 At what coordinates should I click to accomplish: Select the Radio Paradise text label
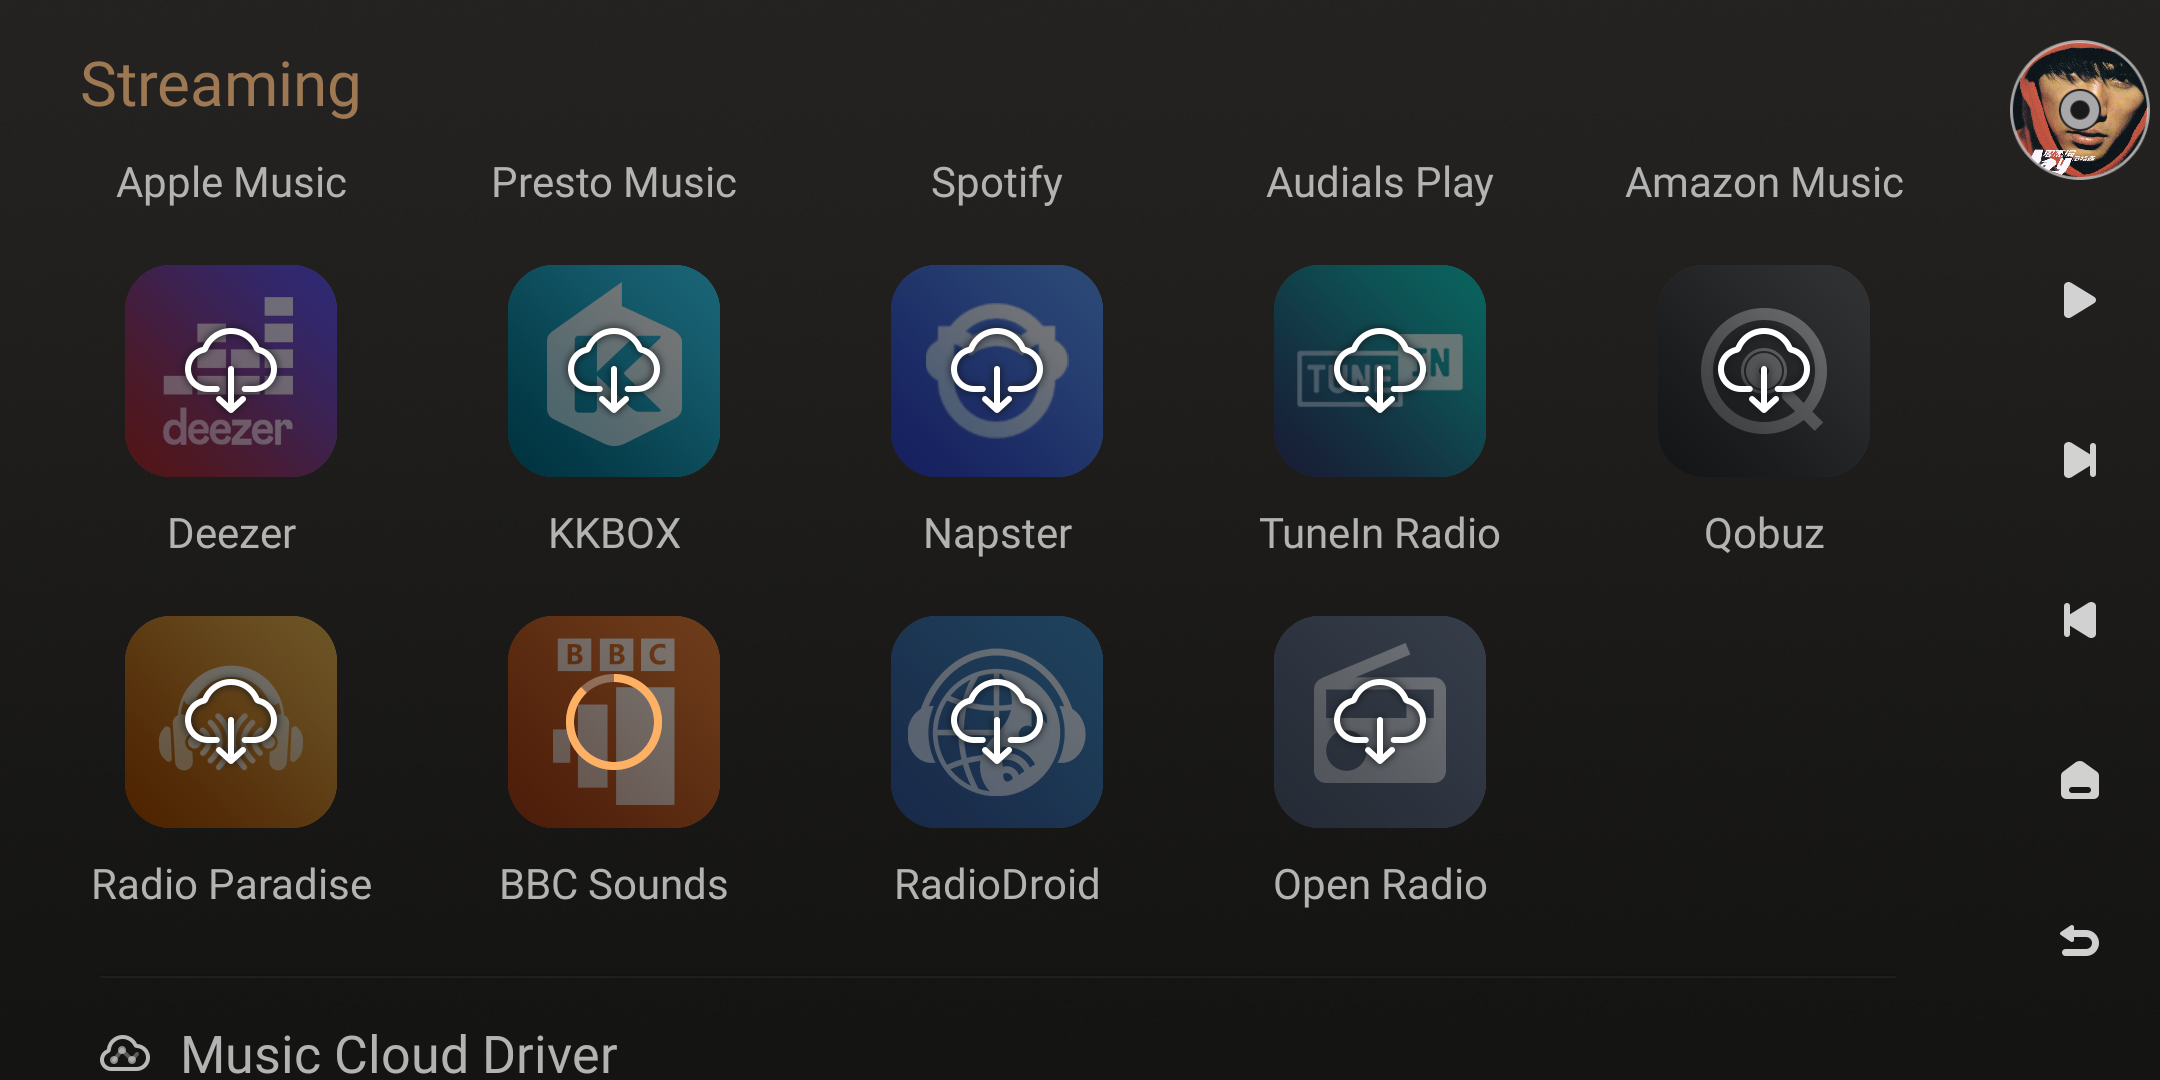[231, 885]
